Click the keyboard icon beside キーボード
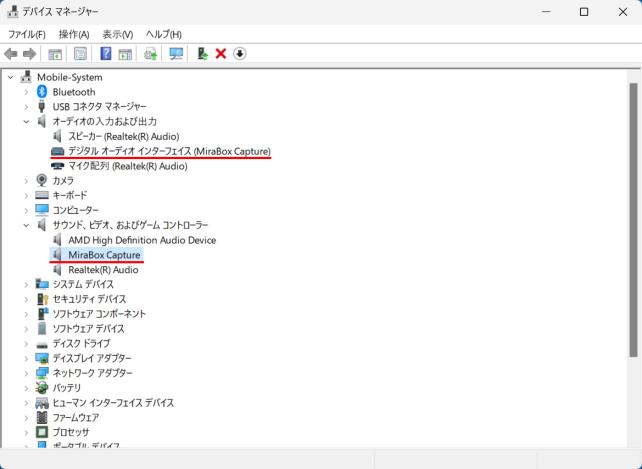 point(42,195)
